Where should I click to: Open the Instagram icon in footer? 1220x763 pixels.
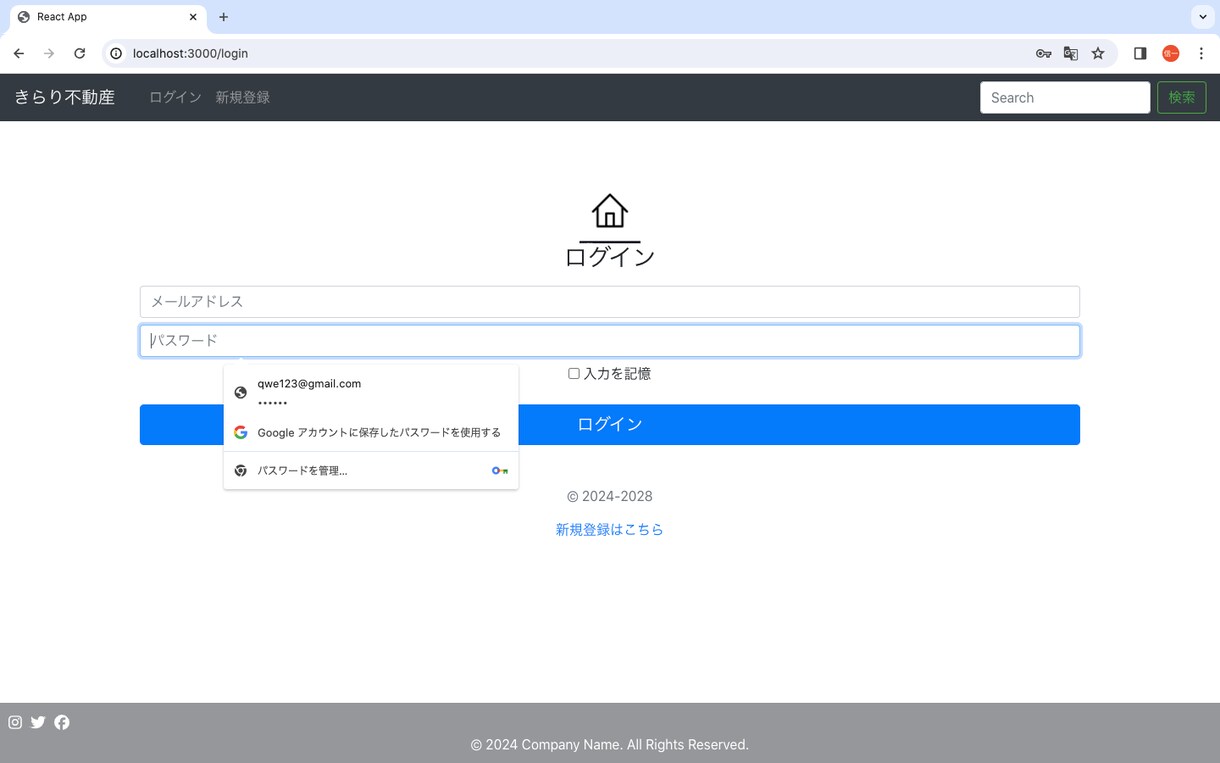15,722
